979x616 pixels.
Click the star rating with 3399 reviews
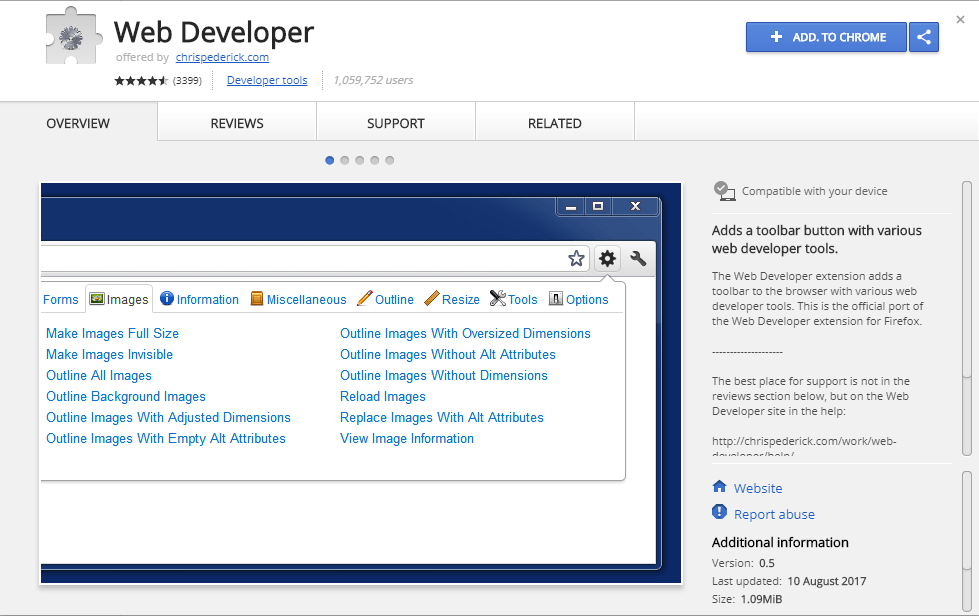[141, 80]
